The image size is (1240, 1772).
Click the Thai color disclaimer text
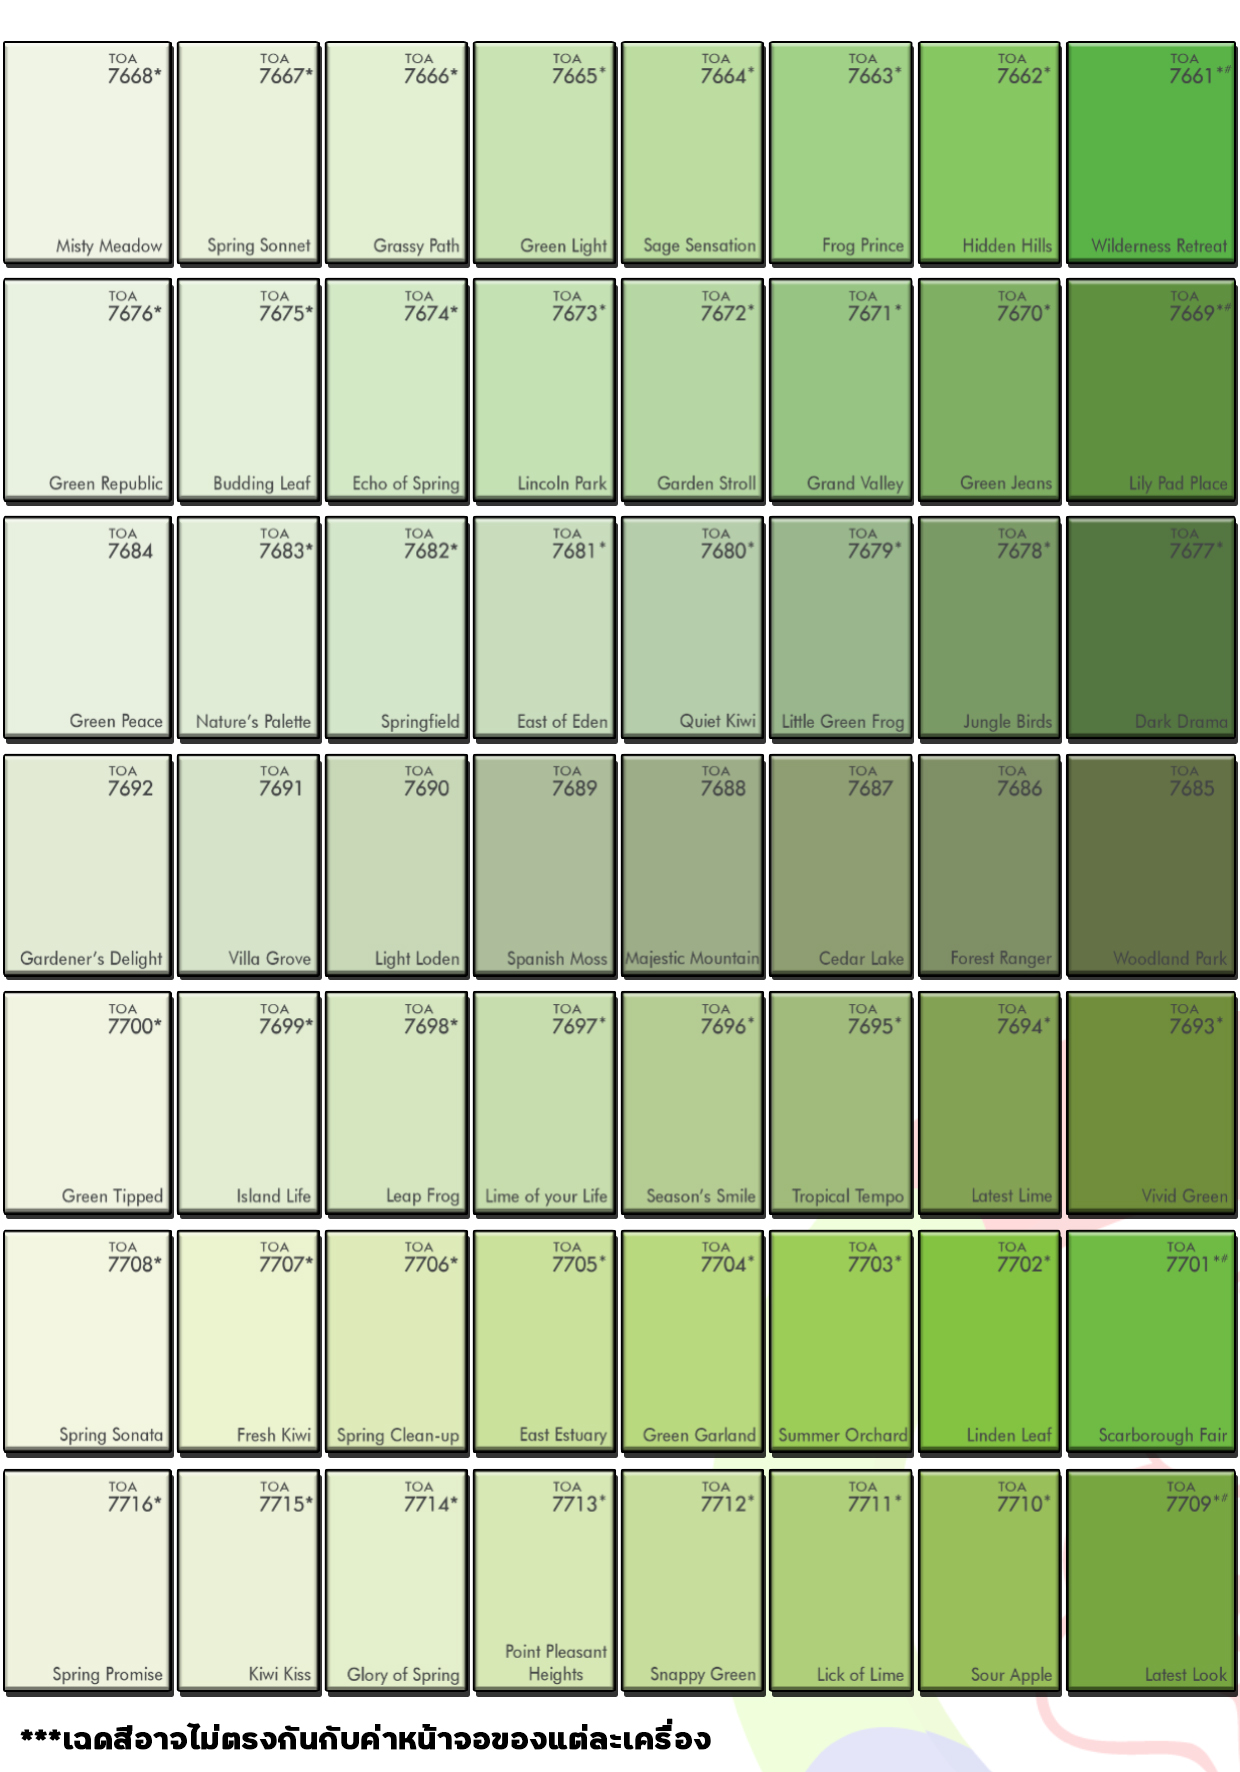coord(365,1738)
